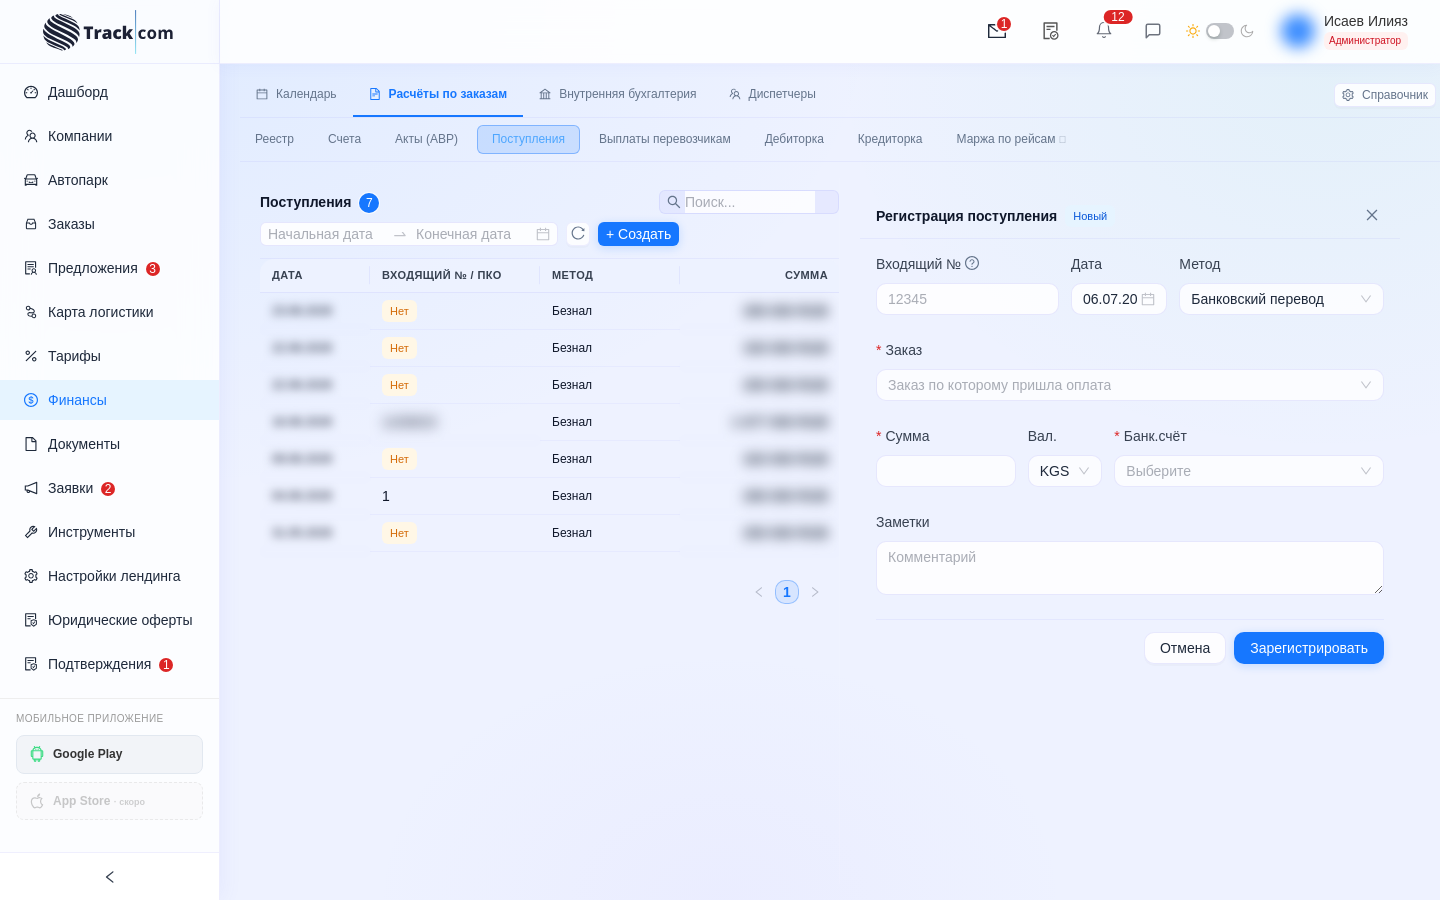Select the Дебиторка sub-tab
Viewport: 1440px width, 900px height.
coord(794,139)
